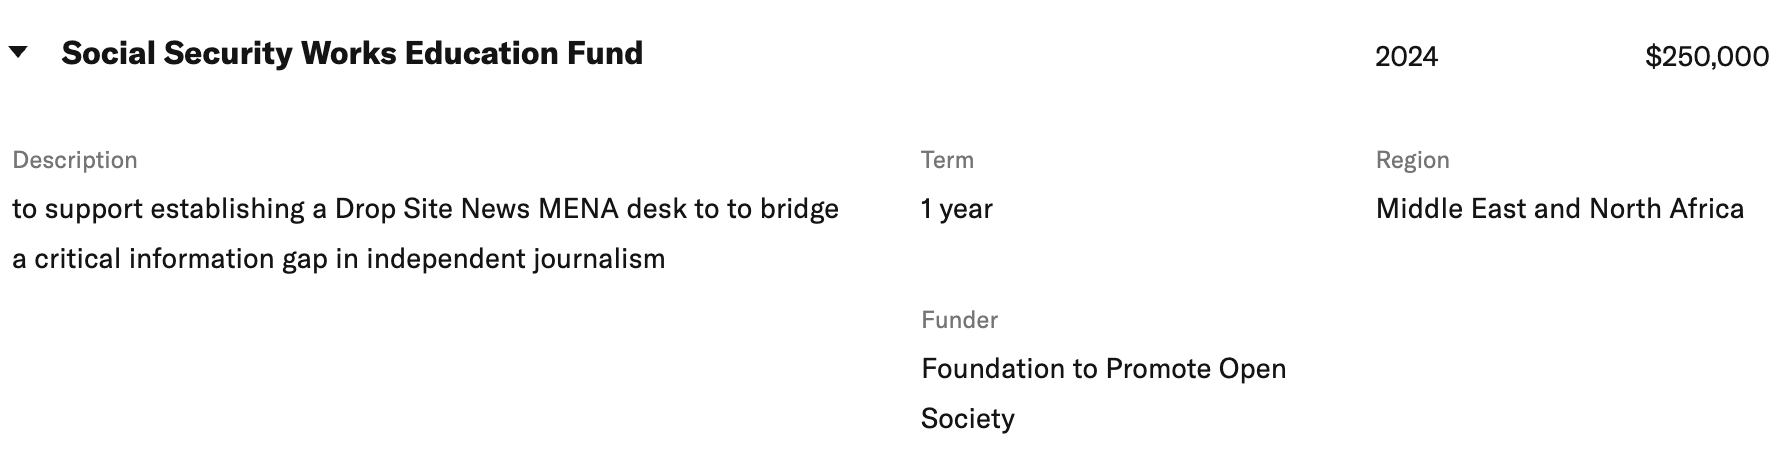Click the "Foundation to Promote Open" funder line
This screenshot has width=1778, height=470.
pos(1103,369)
